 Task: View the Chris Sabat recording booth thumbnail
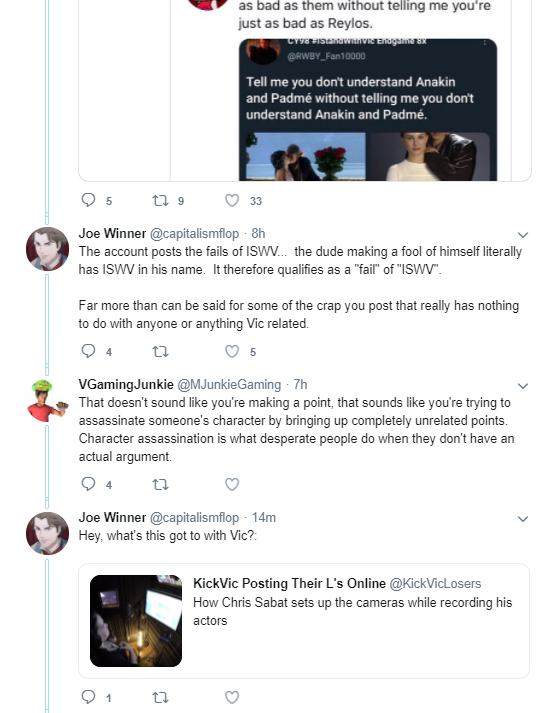click(x=136, y=621)
